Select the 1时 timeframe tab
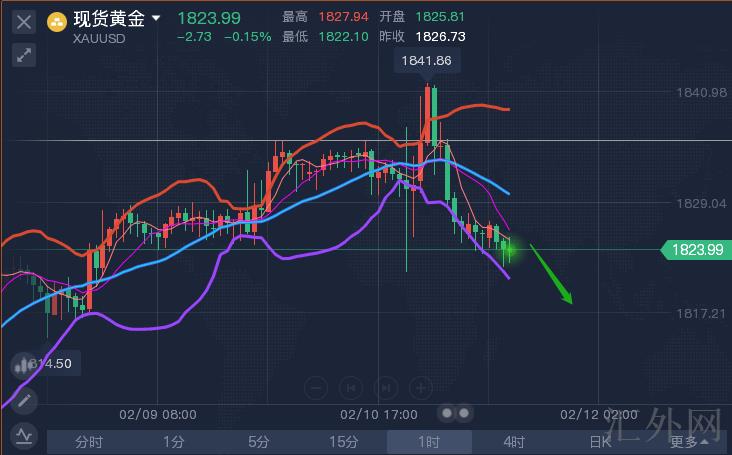 [x=429, y=442]
